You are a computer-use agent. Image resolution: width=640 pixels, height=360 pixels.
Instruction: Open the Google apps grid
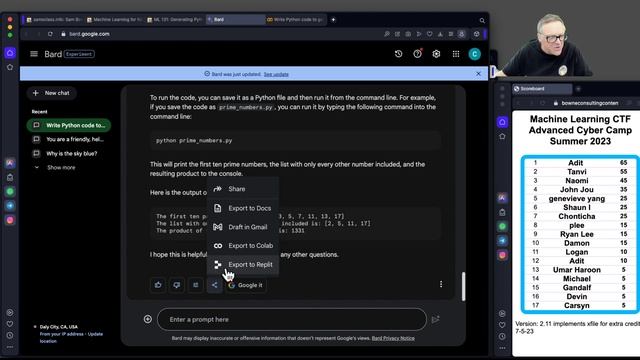(456, 54)
